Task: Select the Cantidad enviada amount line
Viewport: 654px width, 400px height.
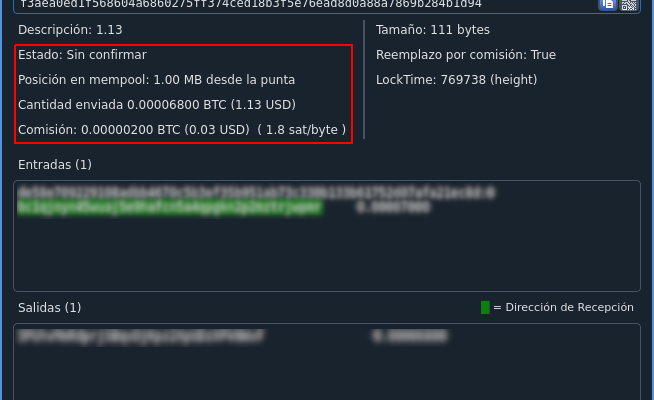Action: coord(157,105)
